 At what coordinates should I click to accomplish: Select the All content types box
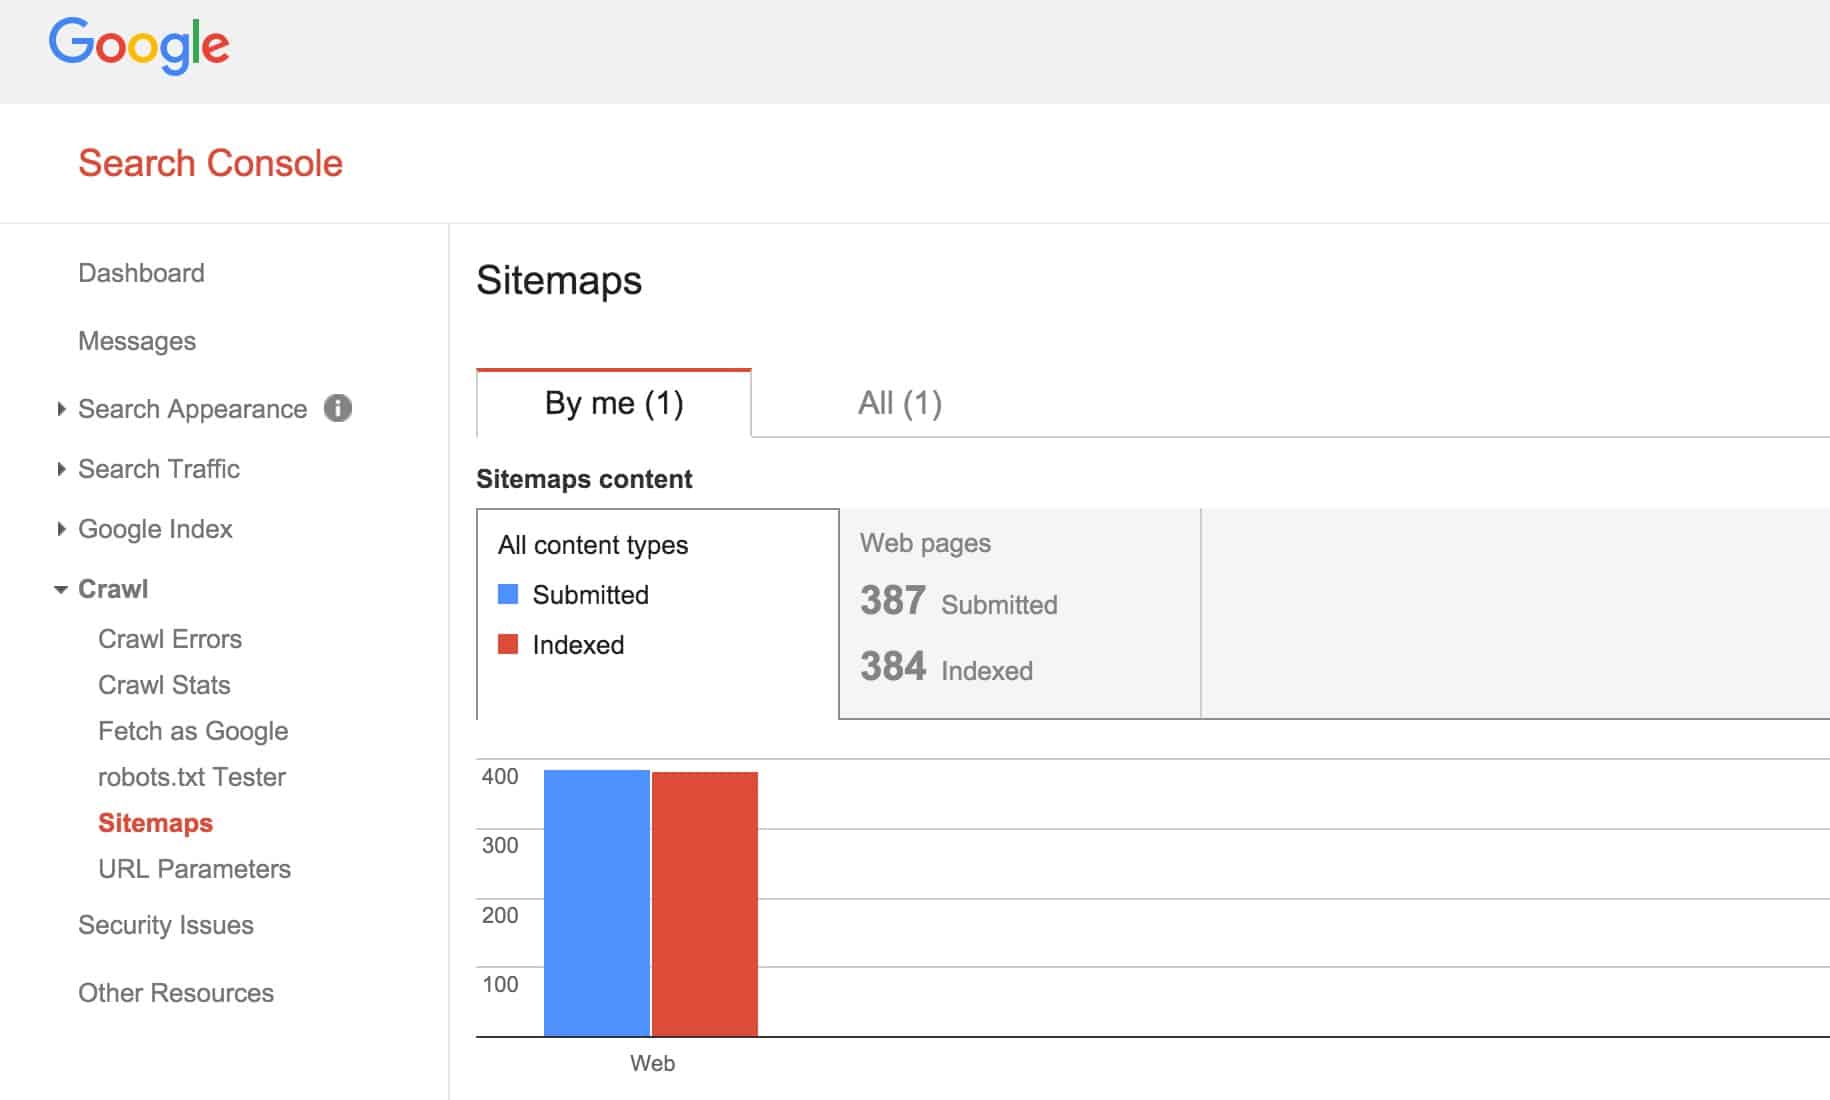coord(658,614)
